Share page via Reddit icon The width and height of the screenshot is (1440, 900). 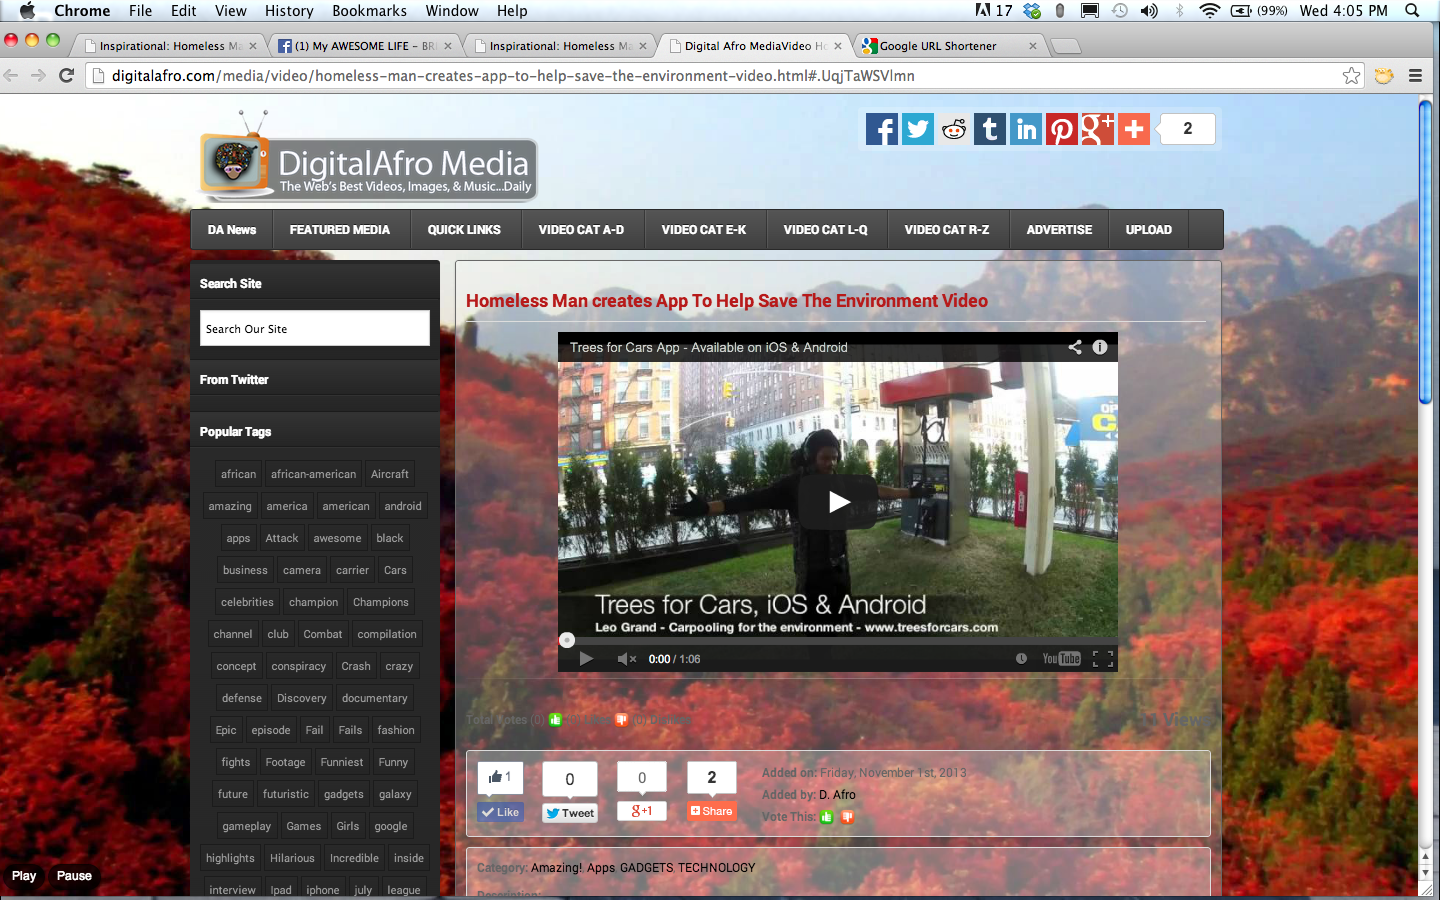pyautogui.click(x=953, y=129)
